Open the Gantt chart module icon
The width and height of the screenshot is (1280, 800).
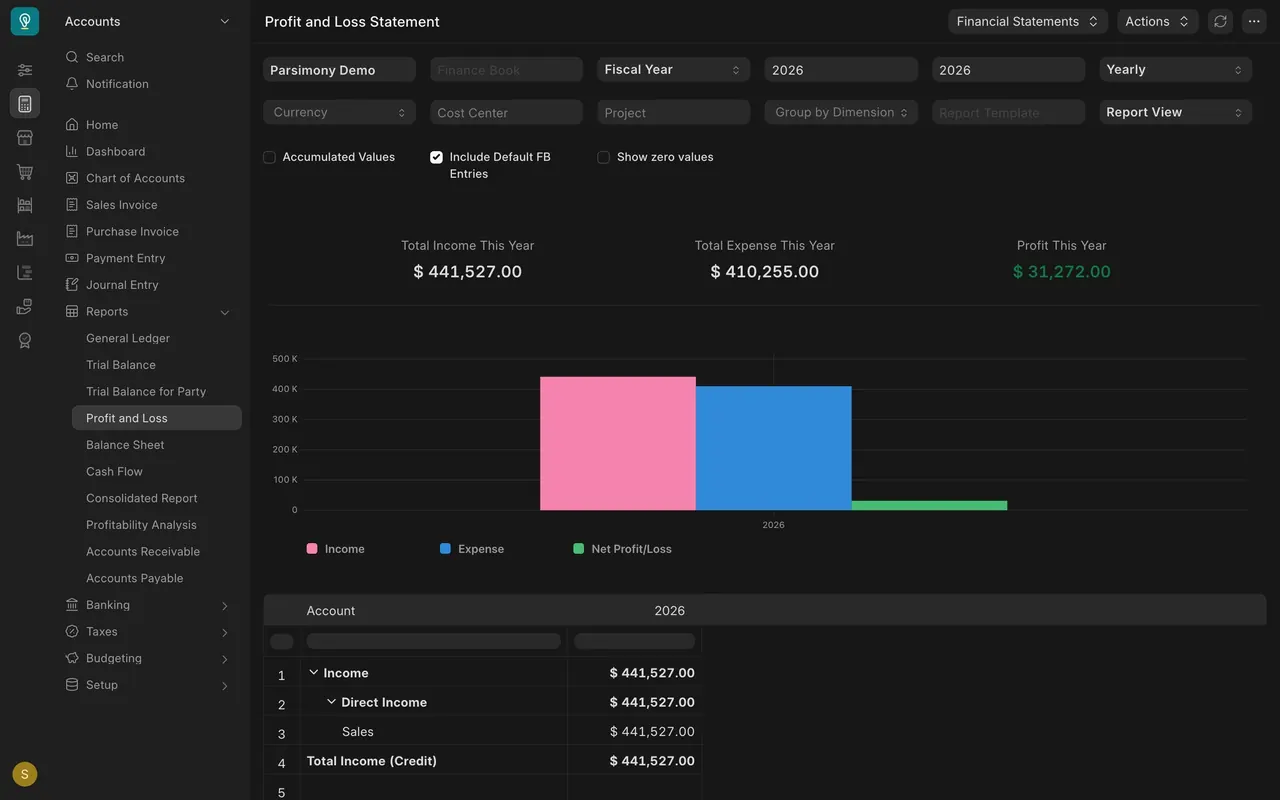click(x=25, y=273)
